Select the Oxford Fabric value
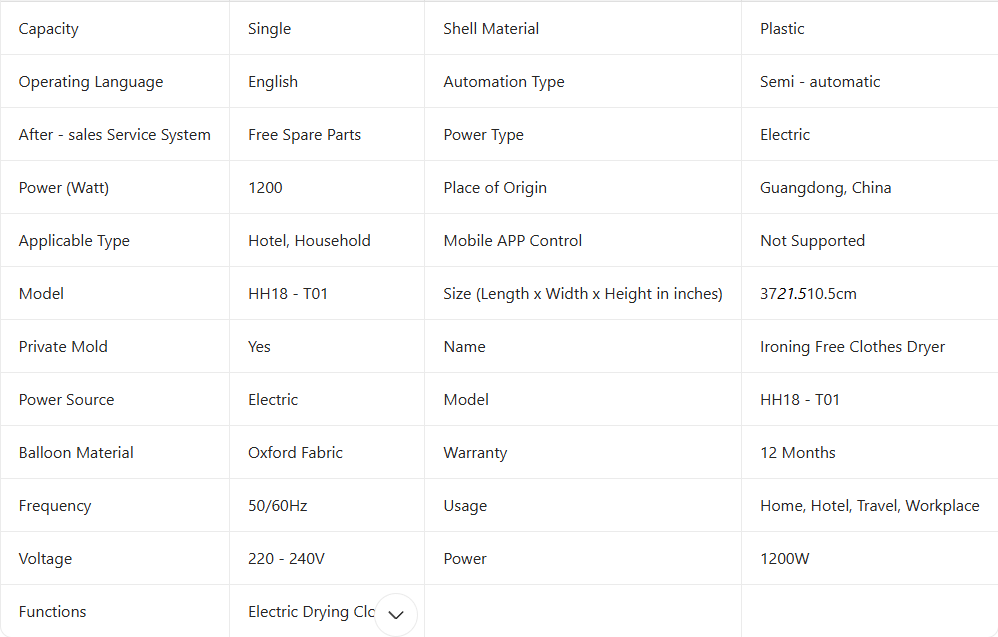998x637 pixels. (x=295, y=453)
